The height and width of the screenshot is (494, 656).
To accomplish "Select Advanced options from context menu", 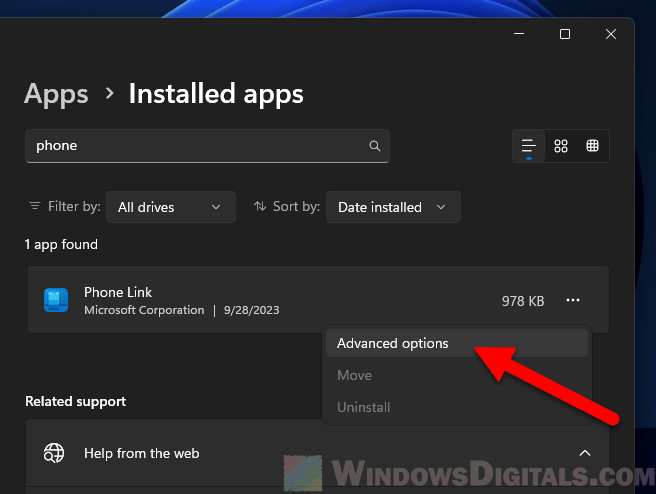I will 457,343.
